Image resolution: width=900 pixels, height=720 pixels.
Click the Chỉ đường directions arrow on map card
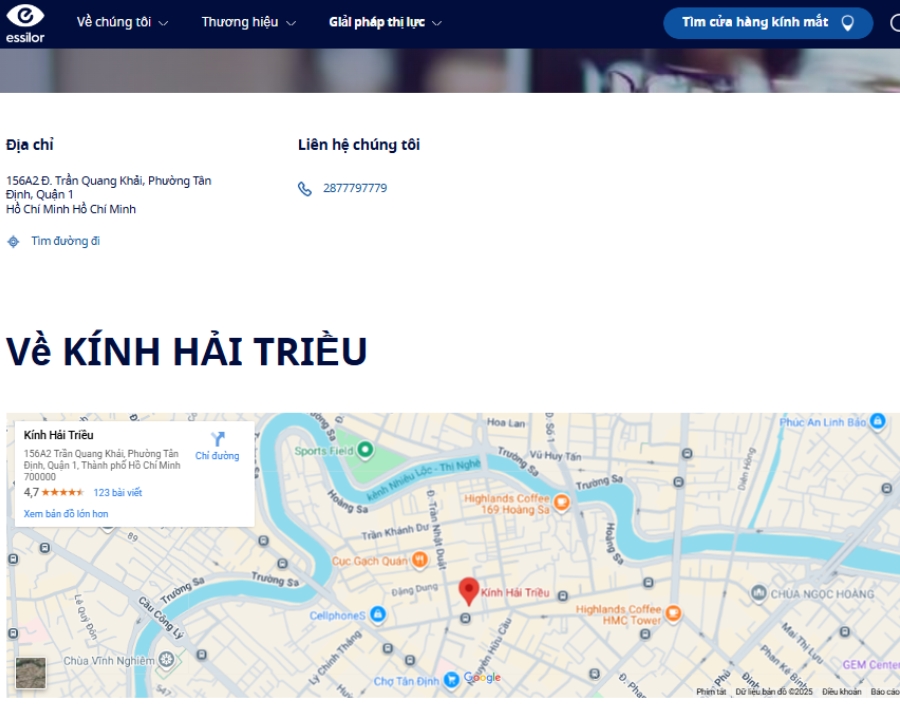tap(216, 439)
